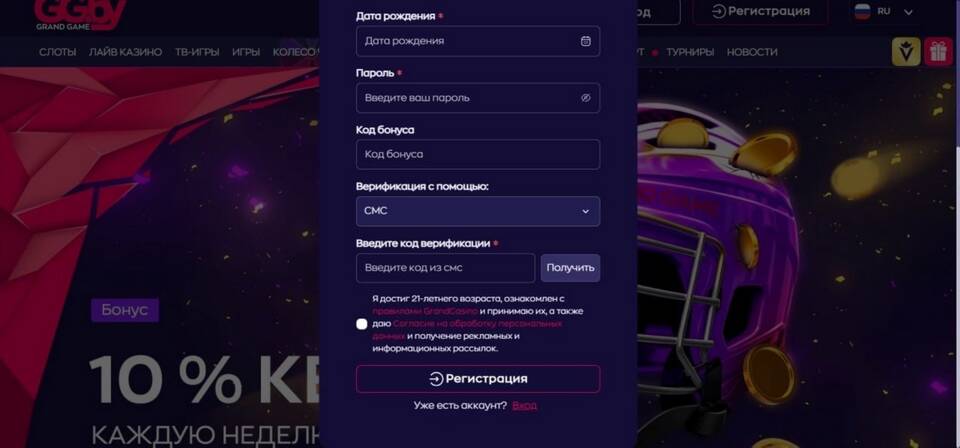Open the НОВОСТИ menu item
Screen dimensions: 960x448
click(752, 52)
